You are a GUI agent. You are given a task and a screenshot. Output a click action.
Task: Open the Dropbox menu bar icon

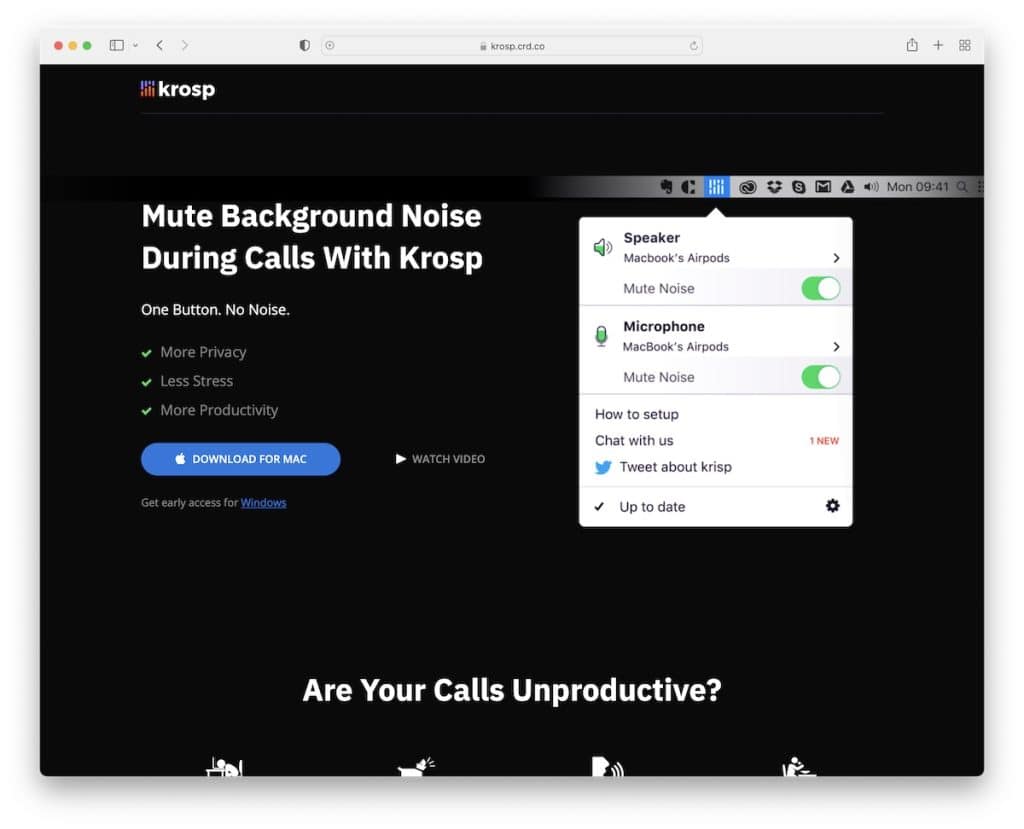(x=775, y=187)
